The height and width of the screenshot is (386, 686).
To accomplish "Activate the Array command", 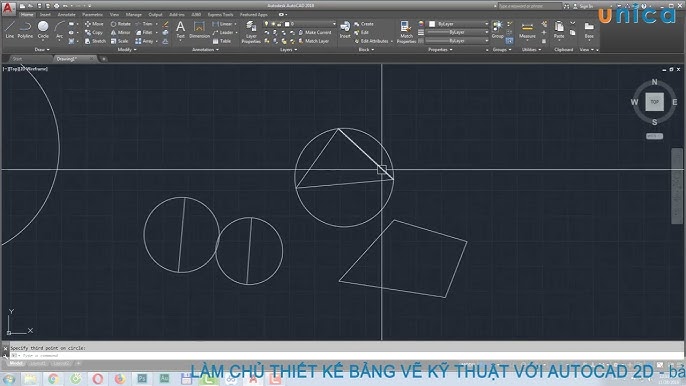I will point(144,41).
